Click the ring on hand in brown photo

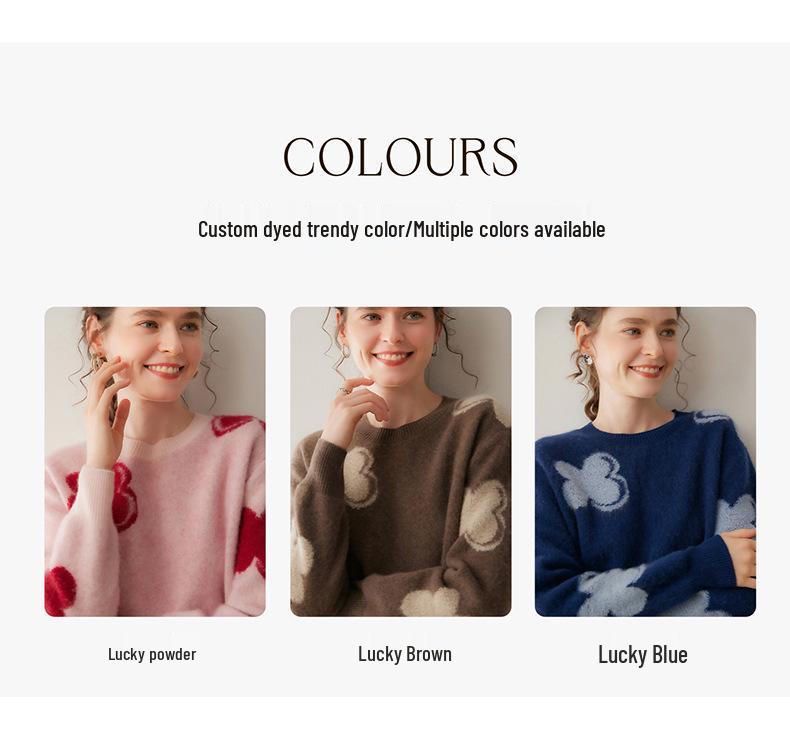click(346, 390)
